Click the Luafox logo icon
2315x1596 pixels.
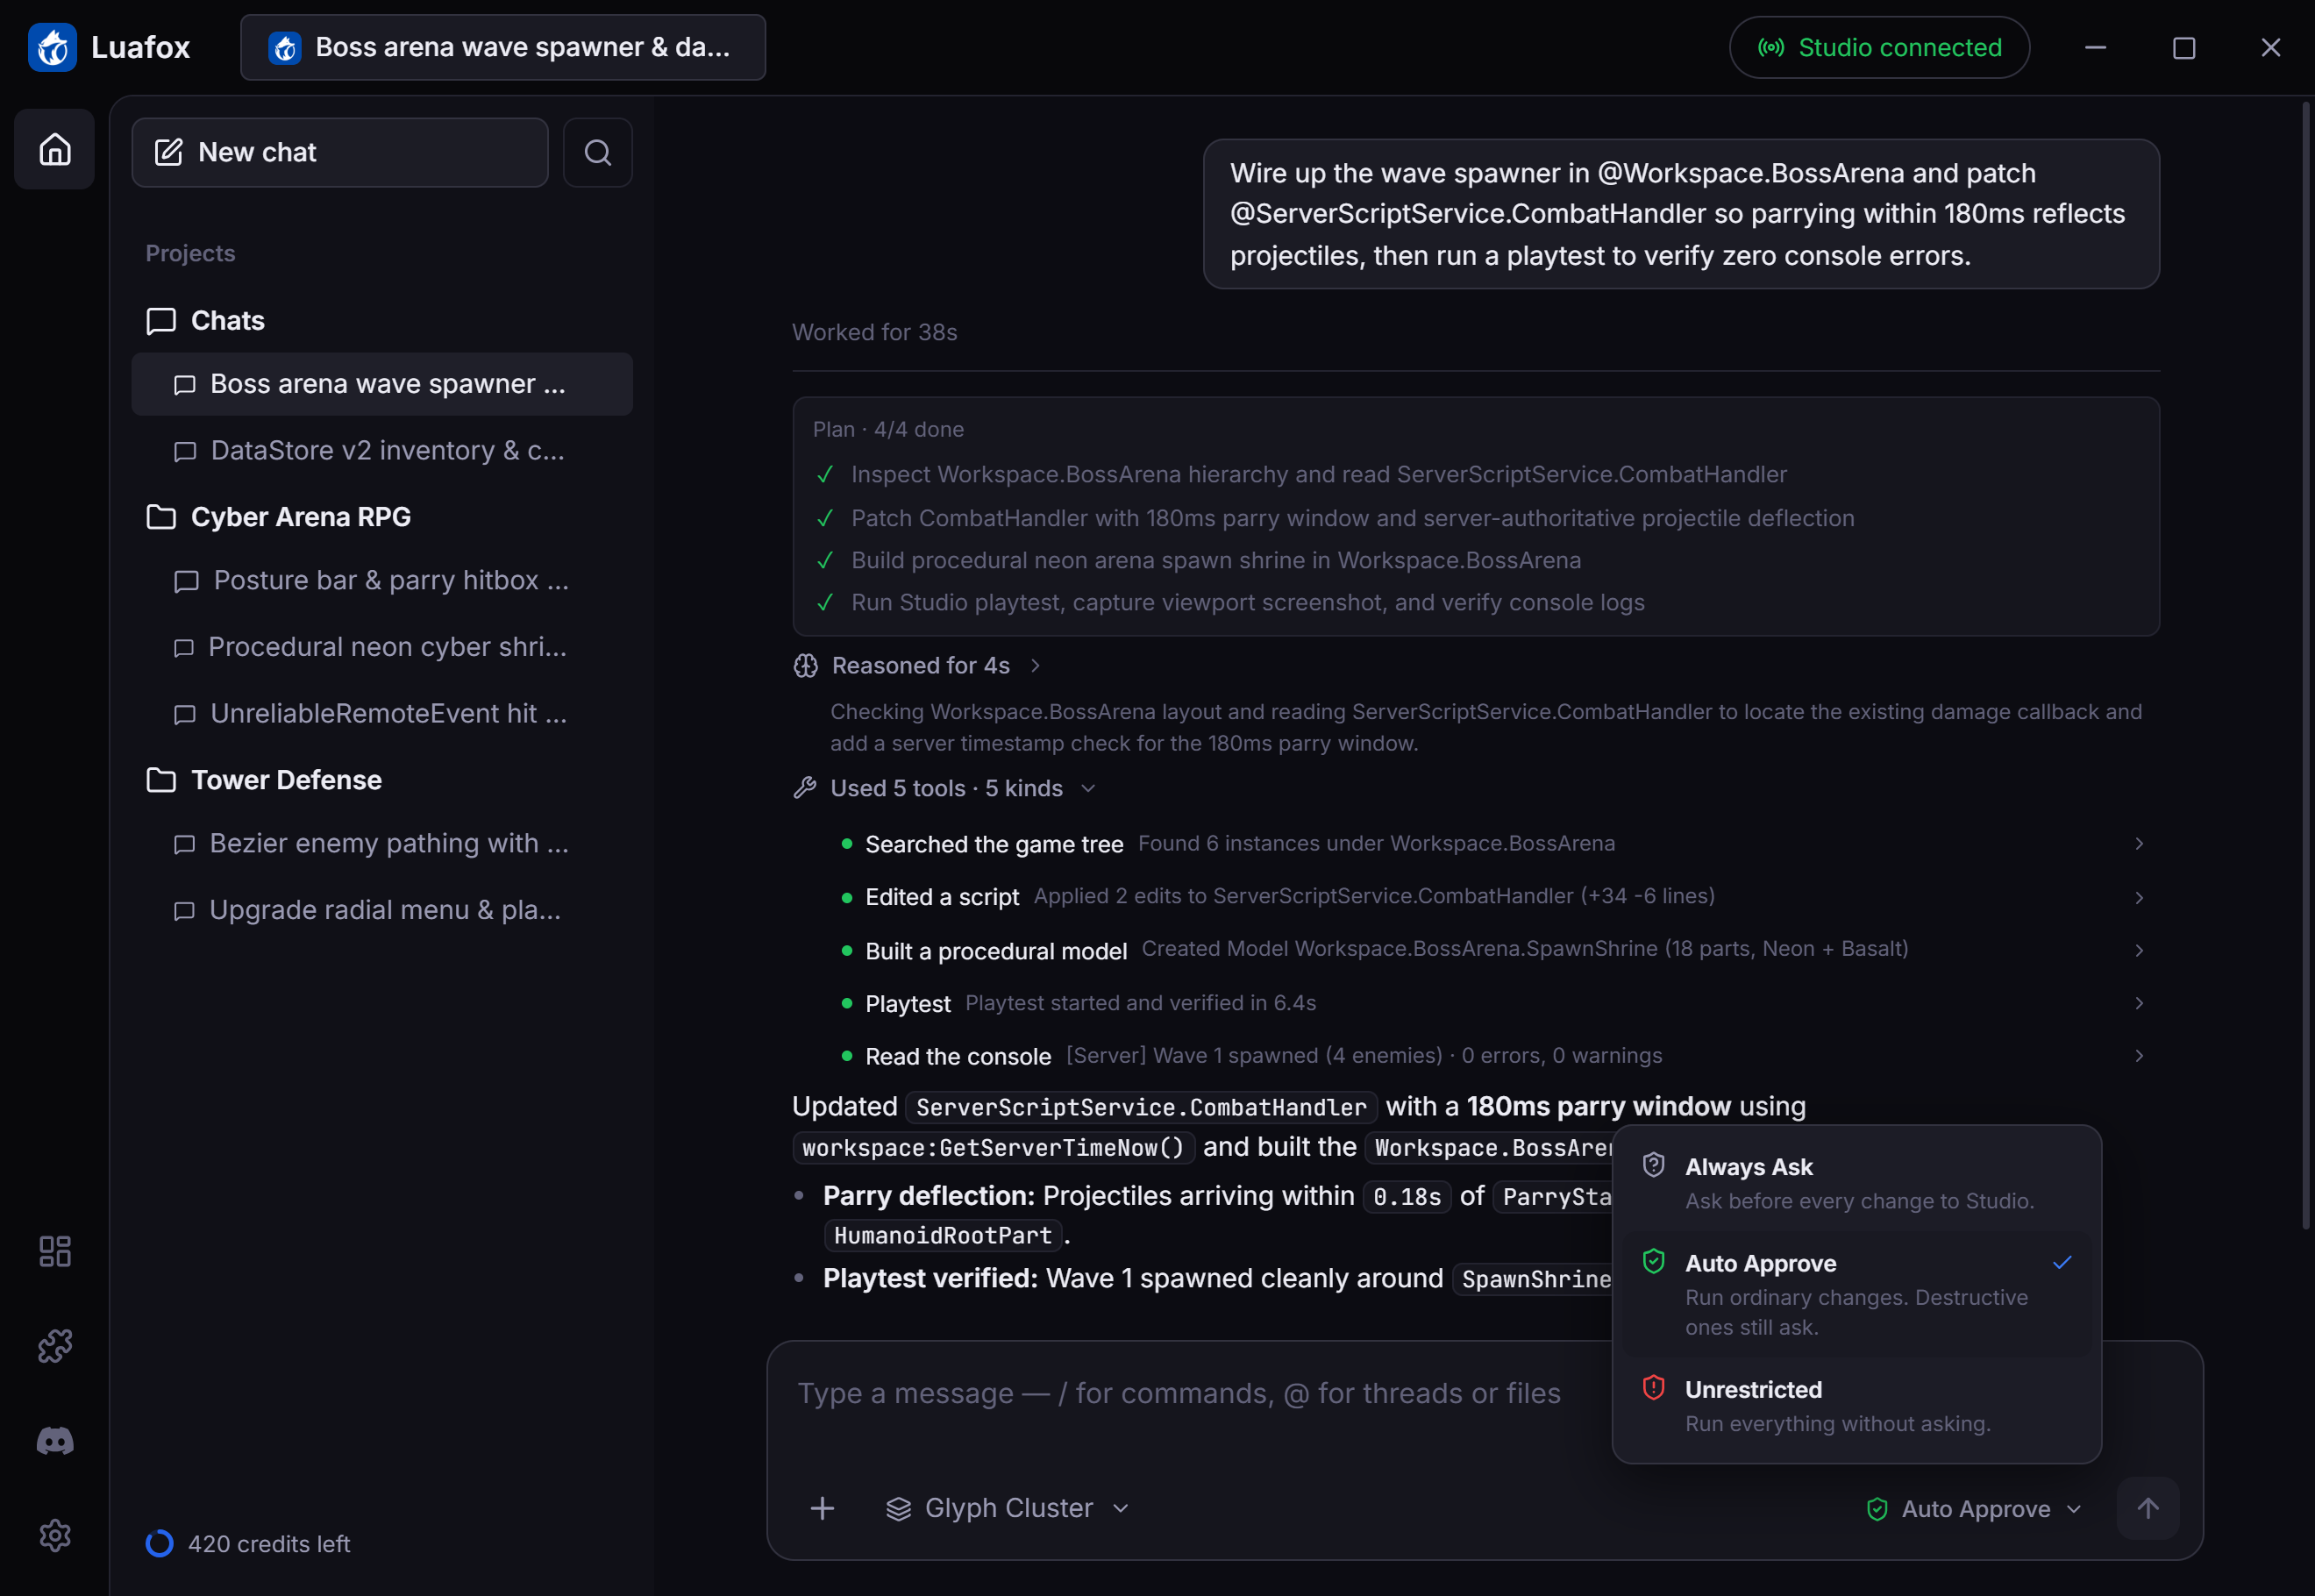52,47
